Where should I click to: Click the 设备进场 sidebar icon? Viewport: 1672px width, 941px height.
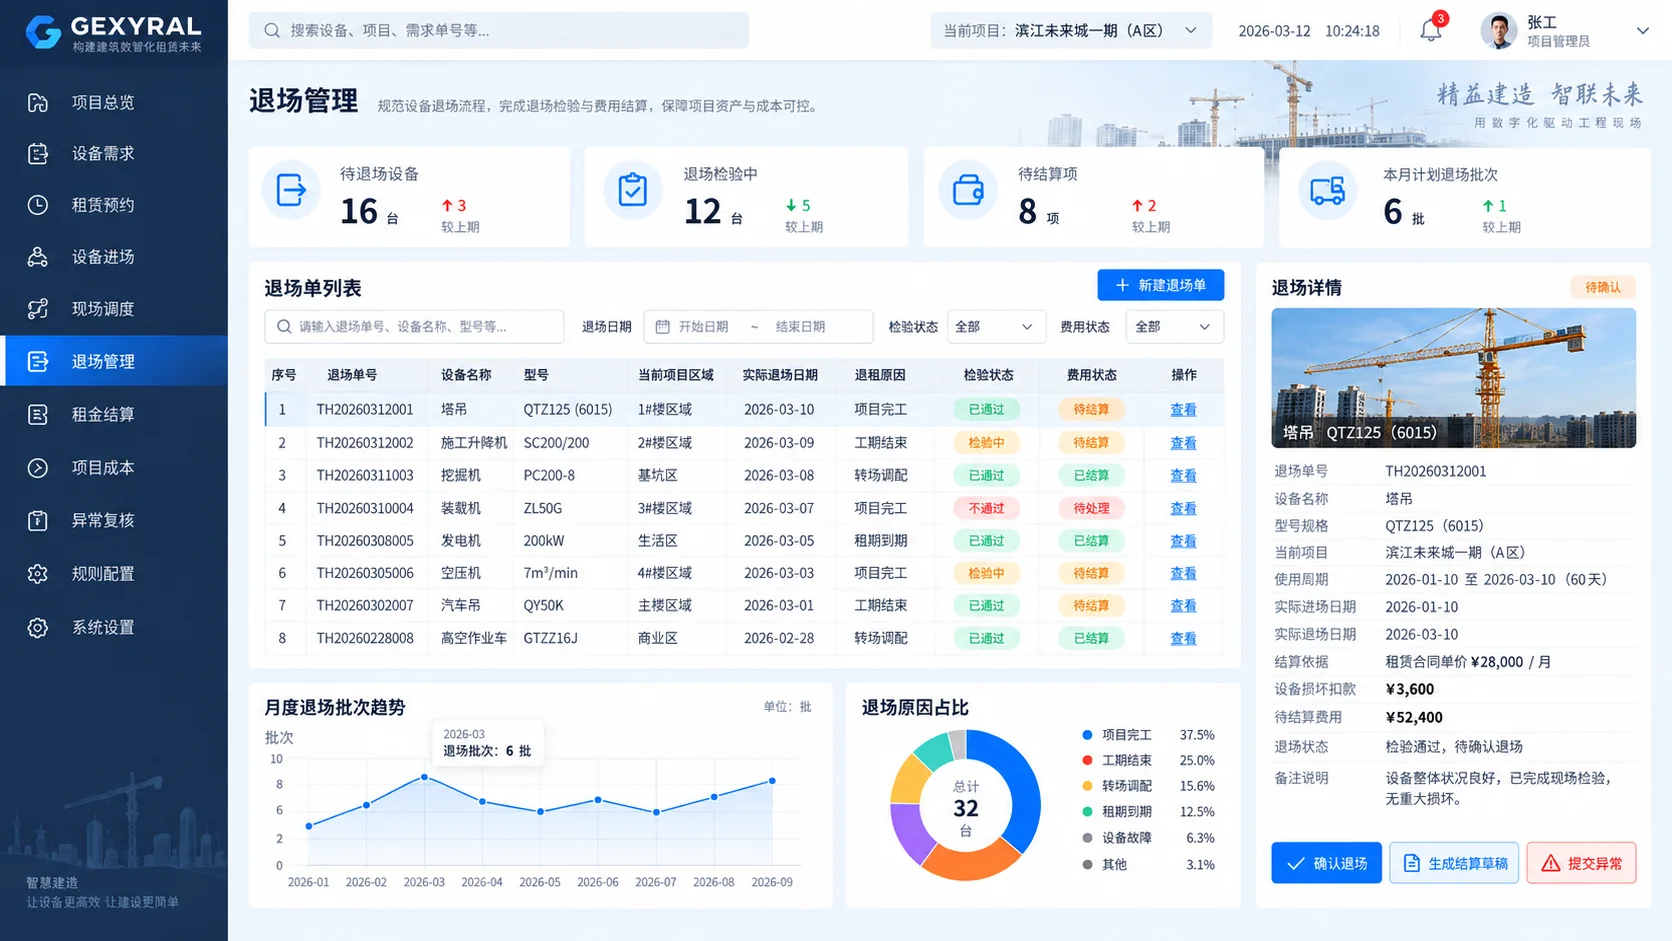pos(38,257)
